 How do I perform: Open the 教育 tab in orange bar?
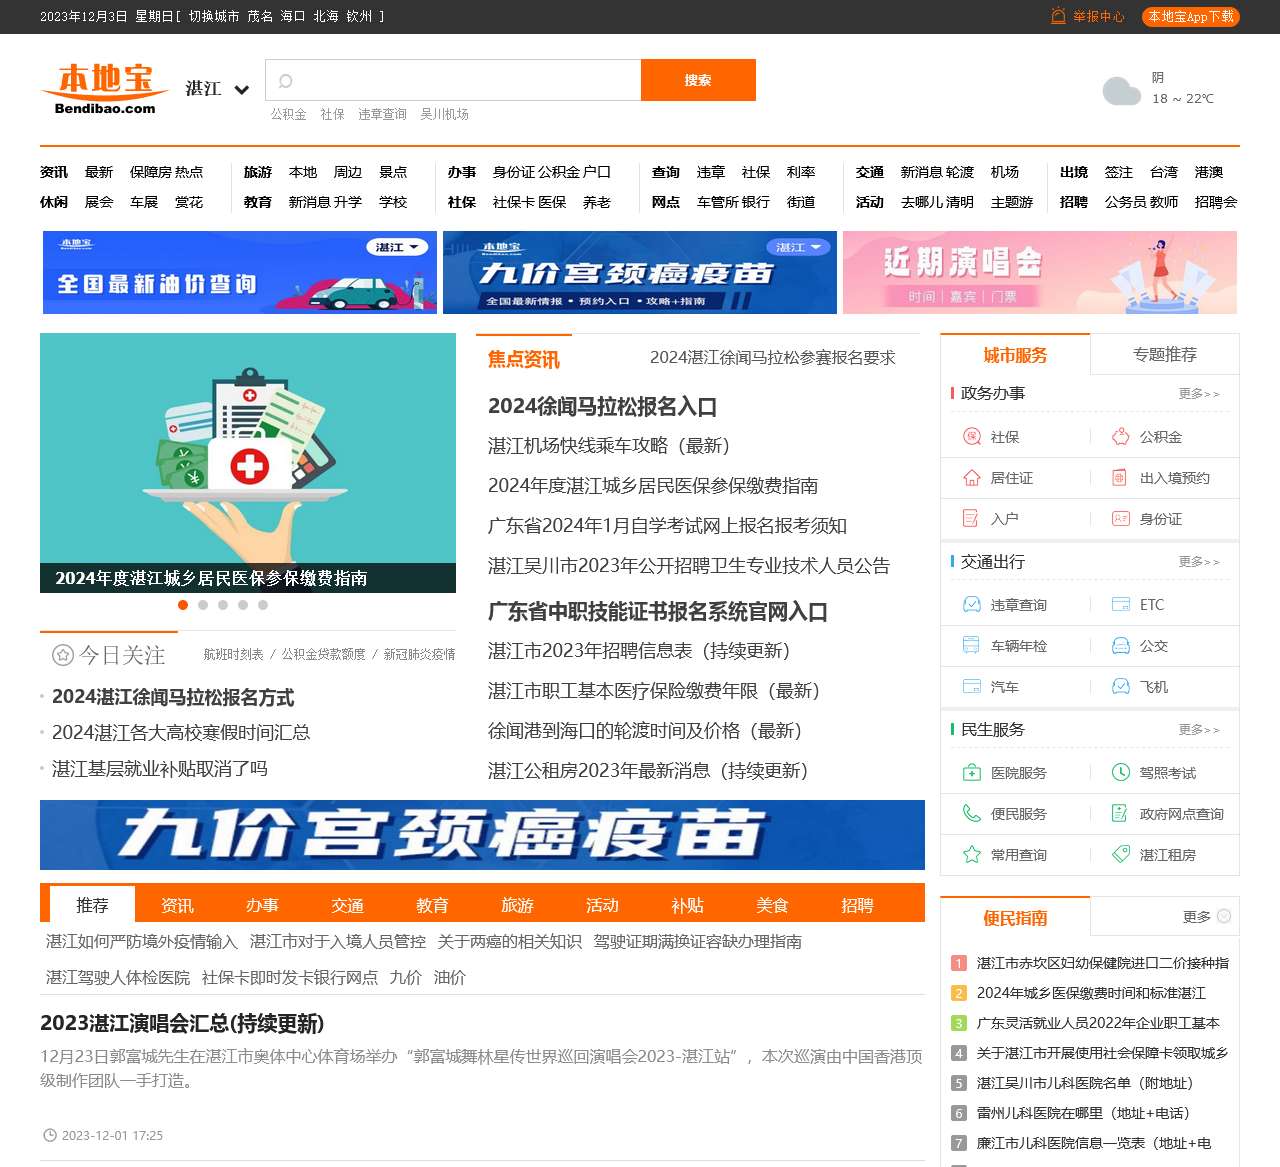[432, 905]
